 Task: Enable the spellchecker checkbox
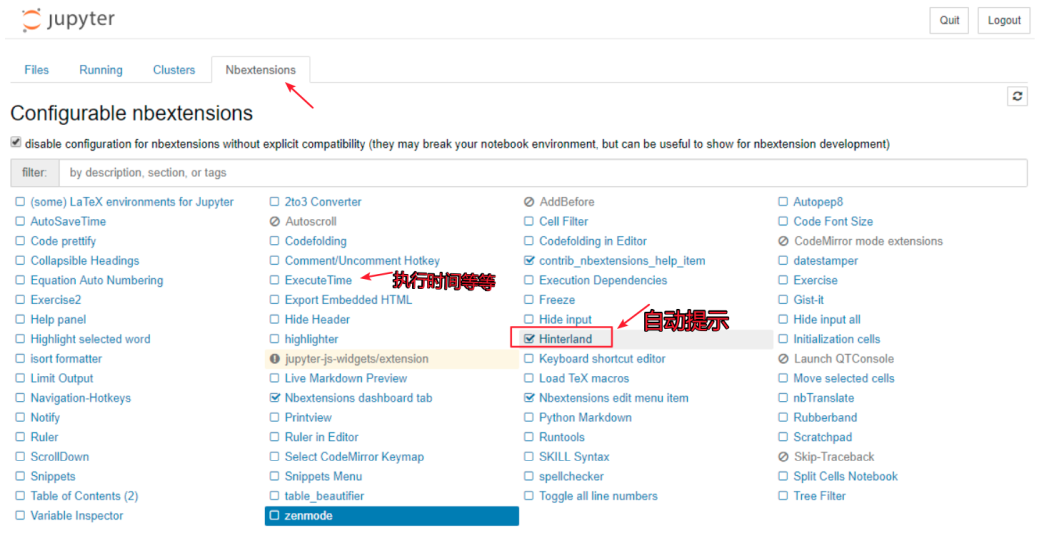pyautogui.click(x=528, y=477)
